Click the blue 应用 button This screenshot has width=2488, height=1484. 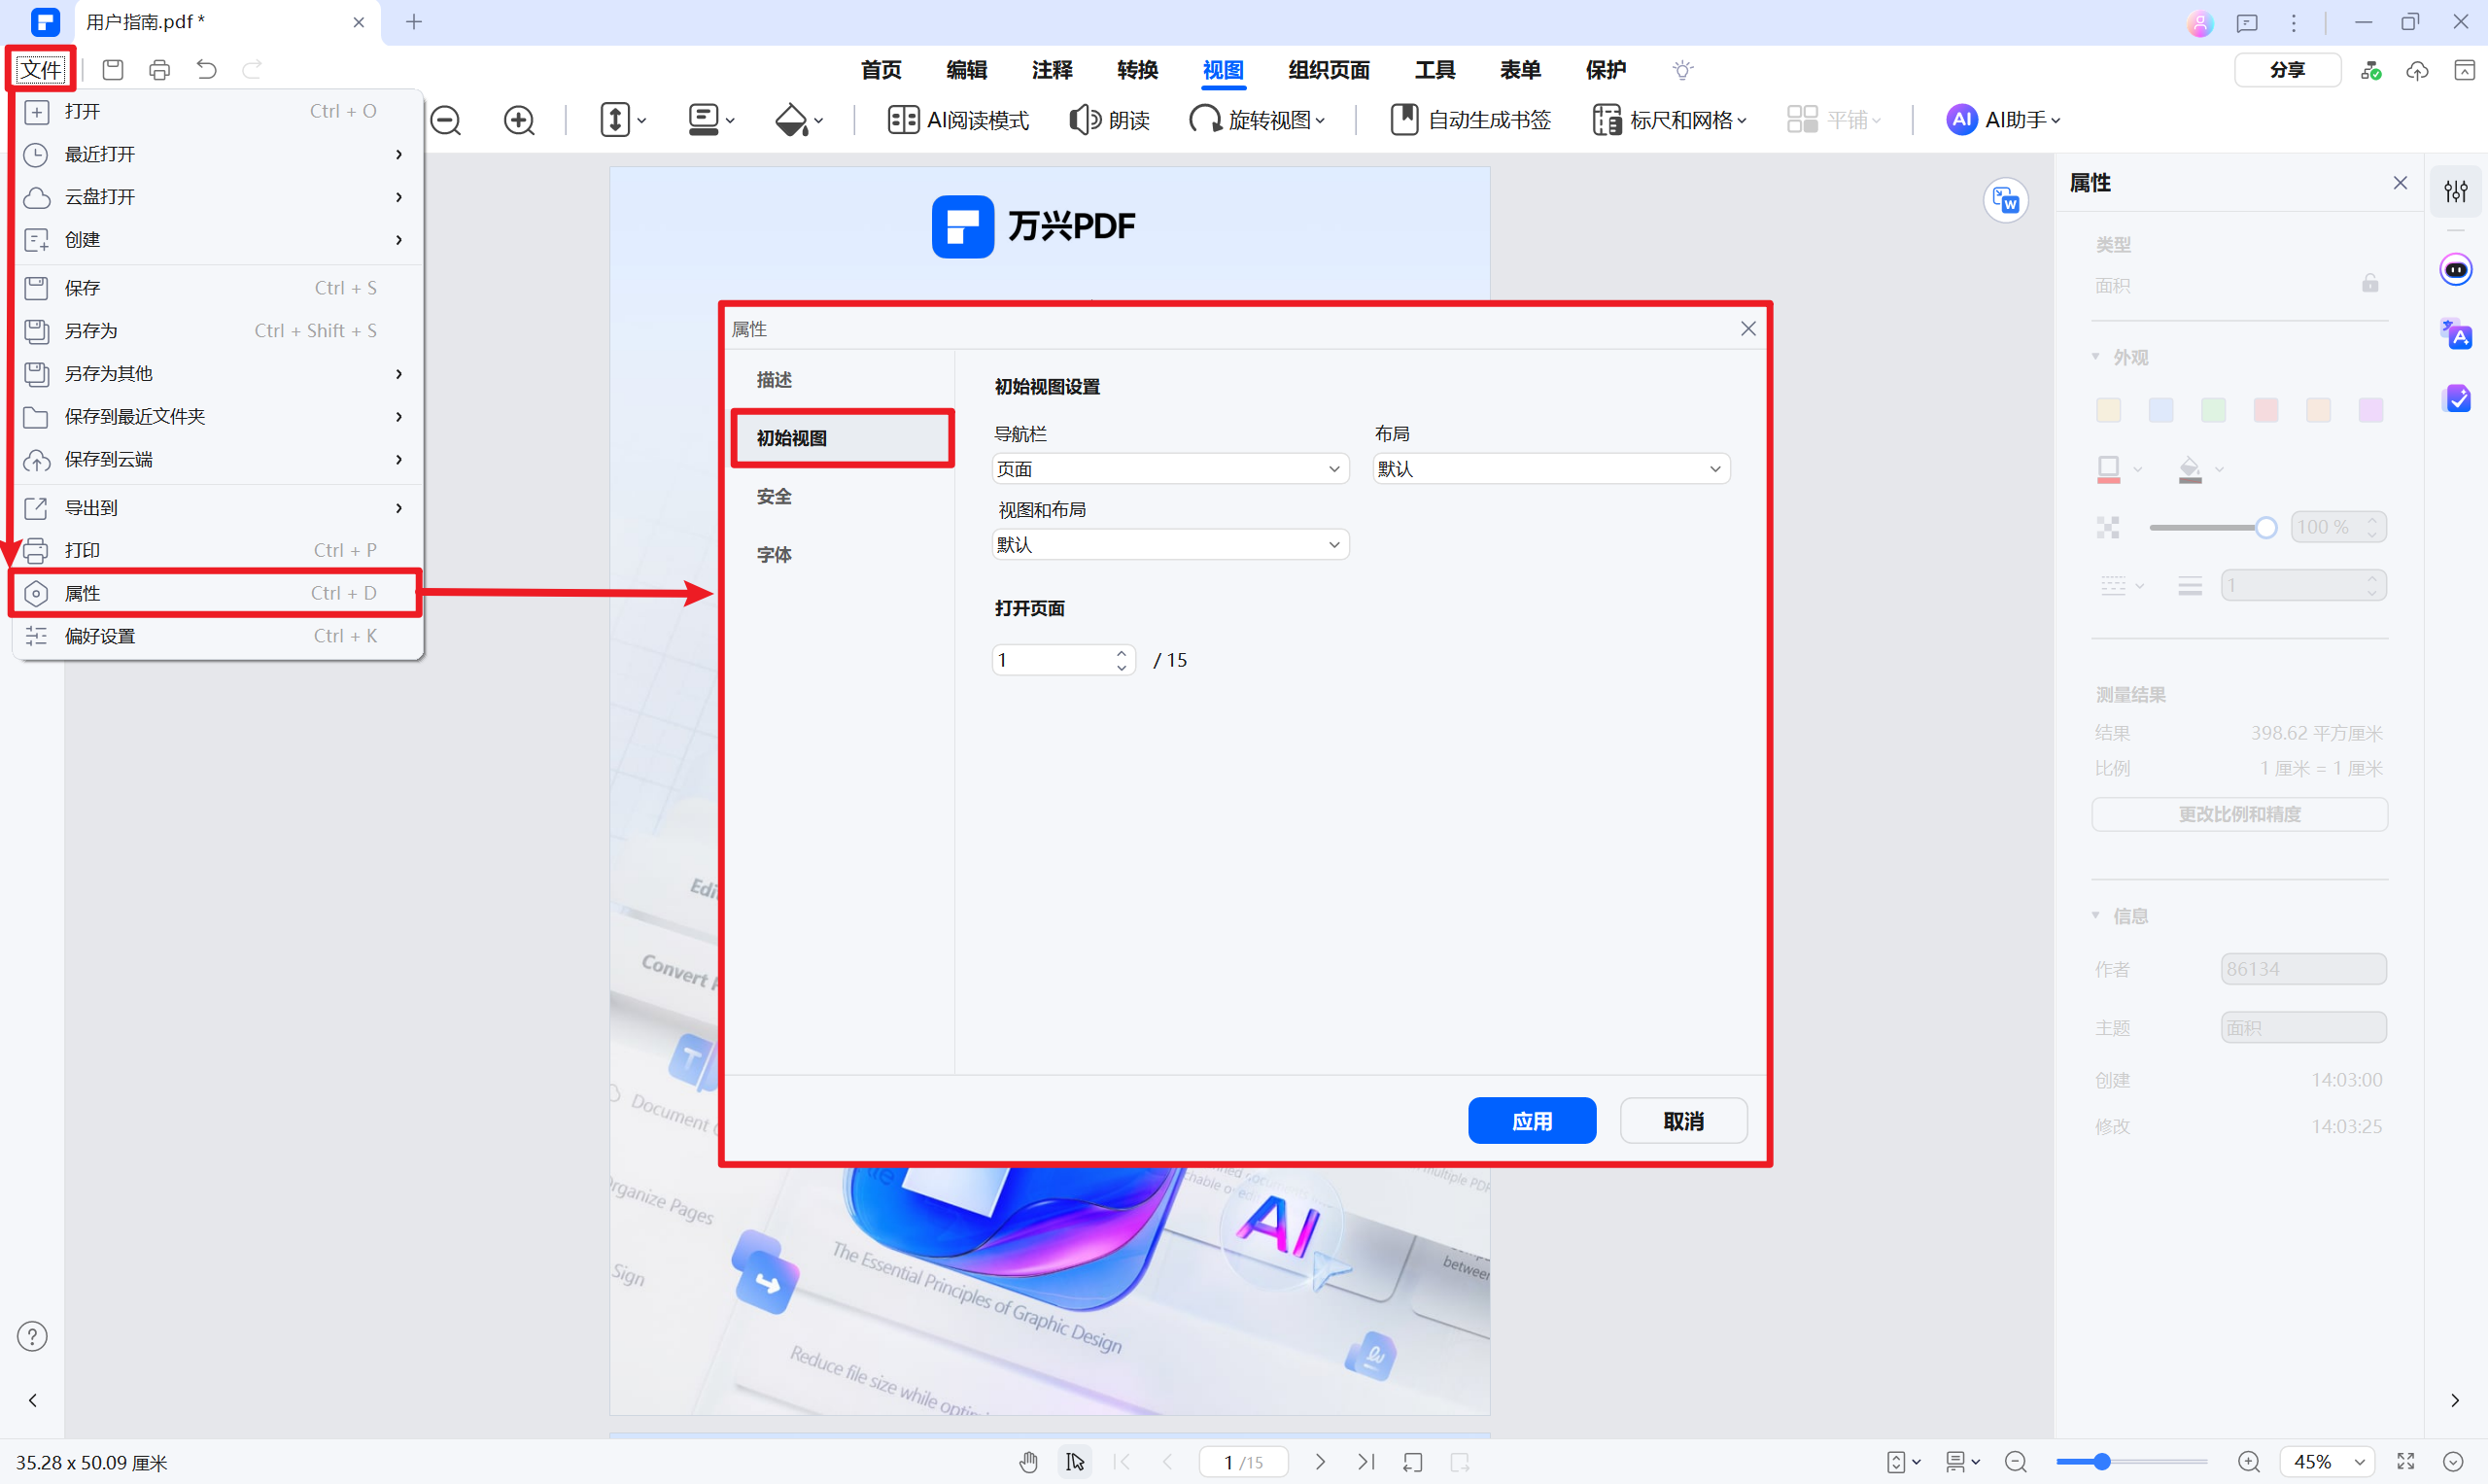pyautogui.click(x=1531, y=1121)
